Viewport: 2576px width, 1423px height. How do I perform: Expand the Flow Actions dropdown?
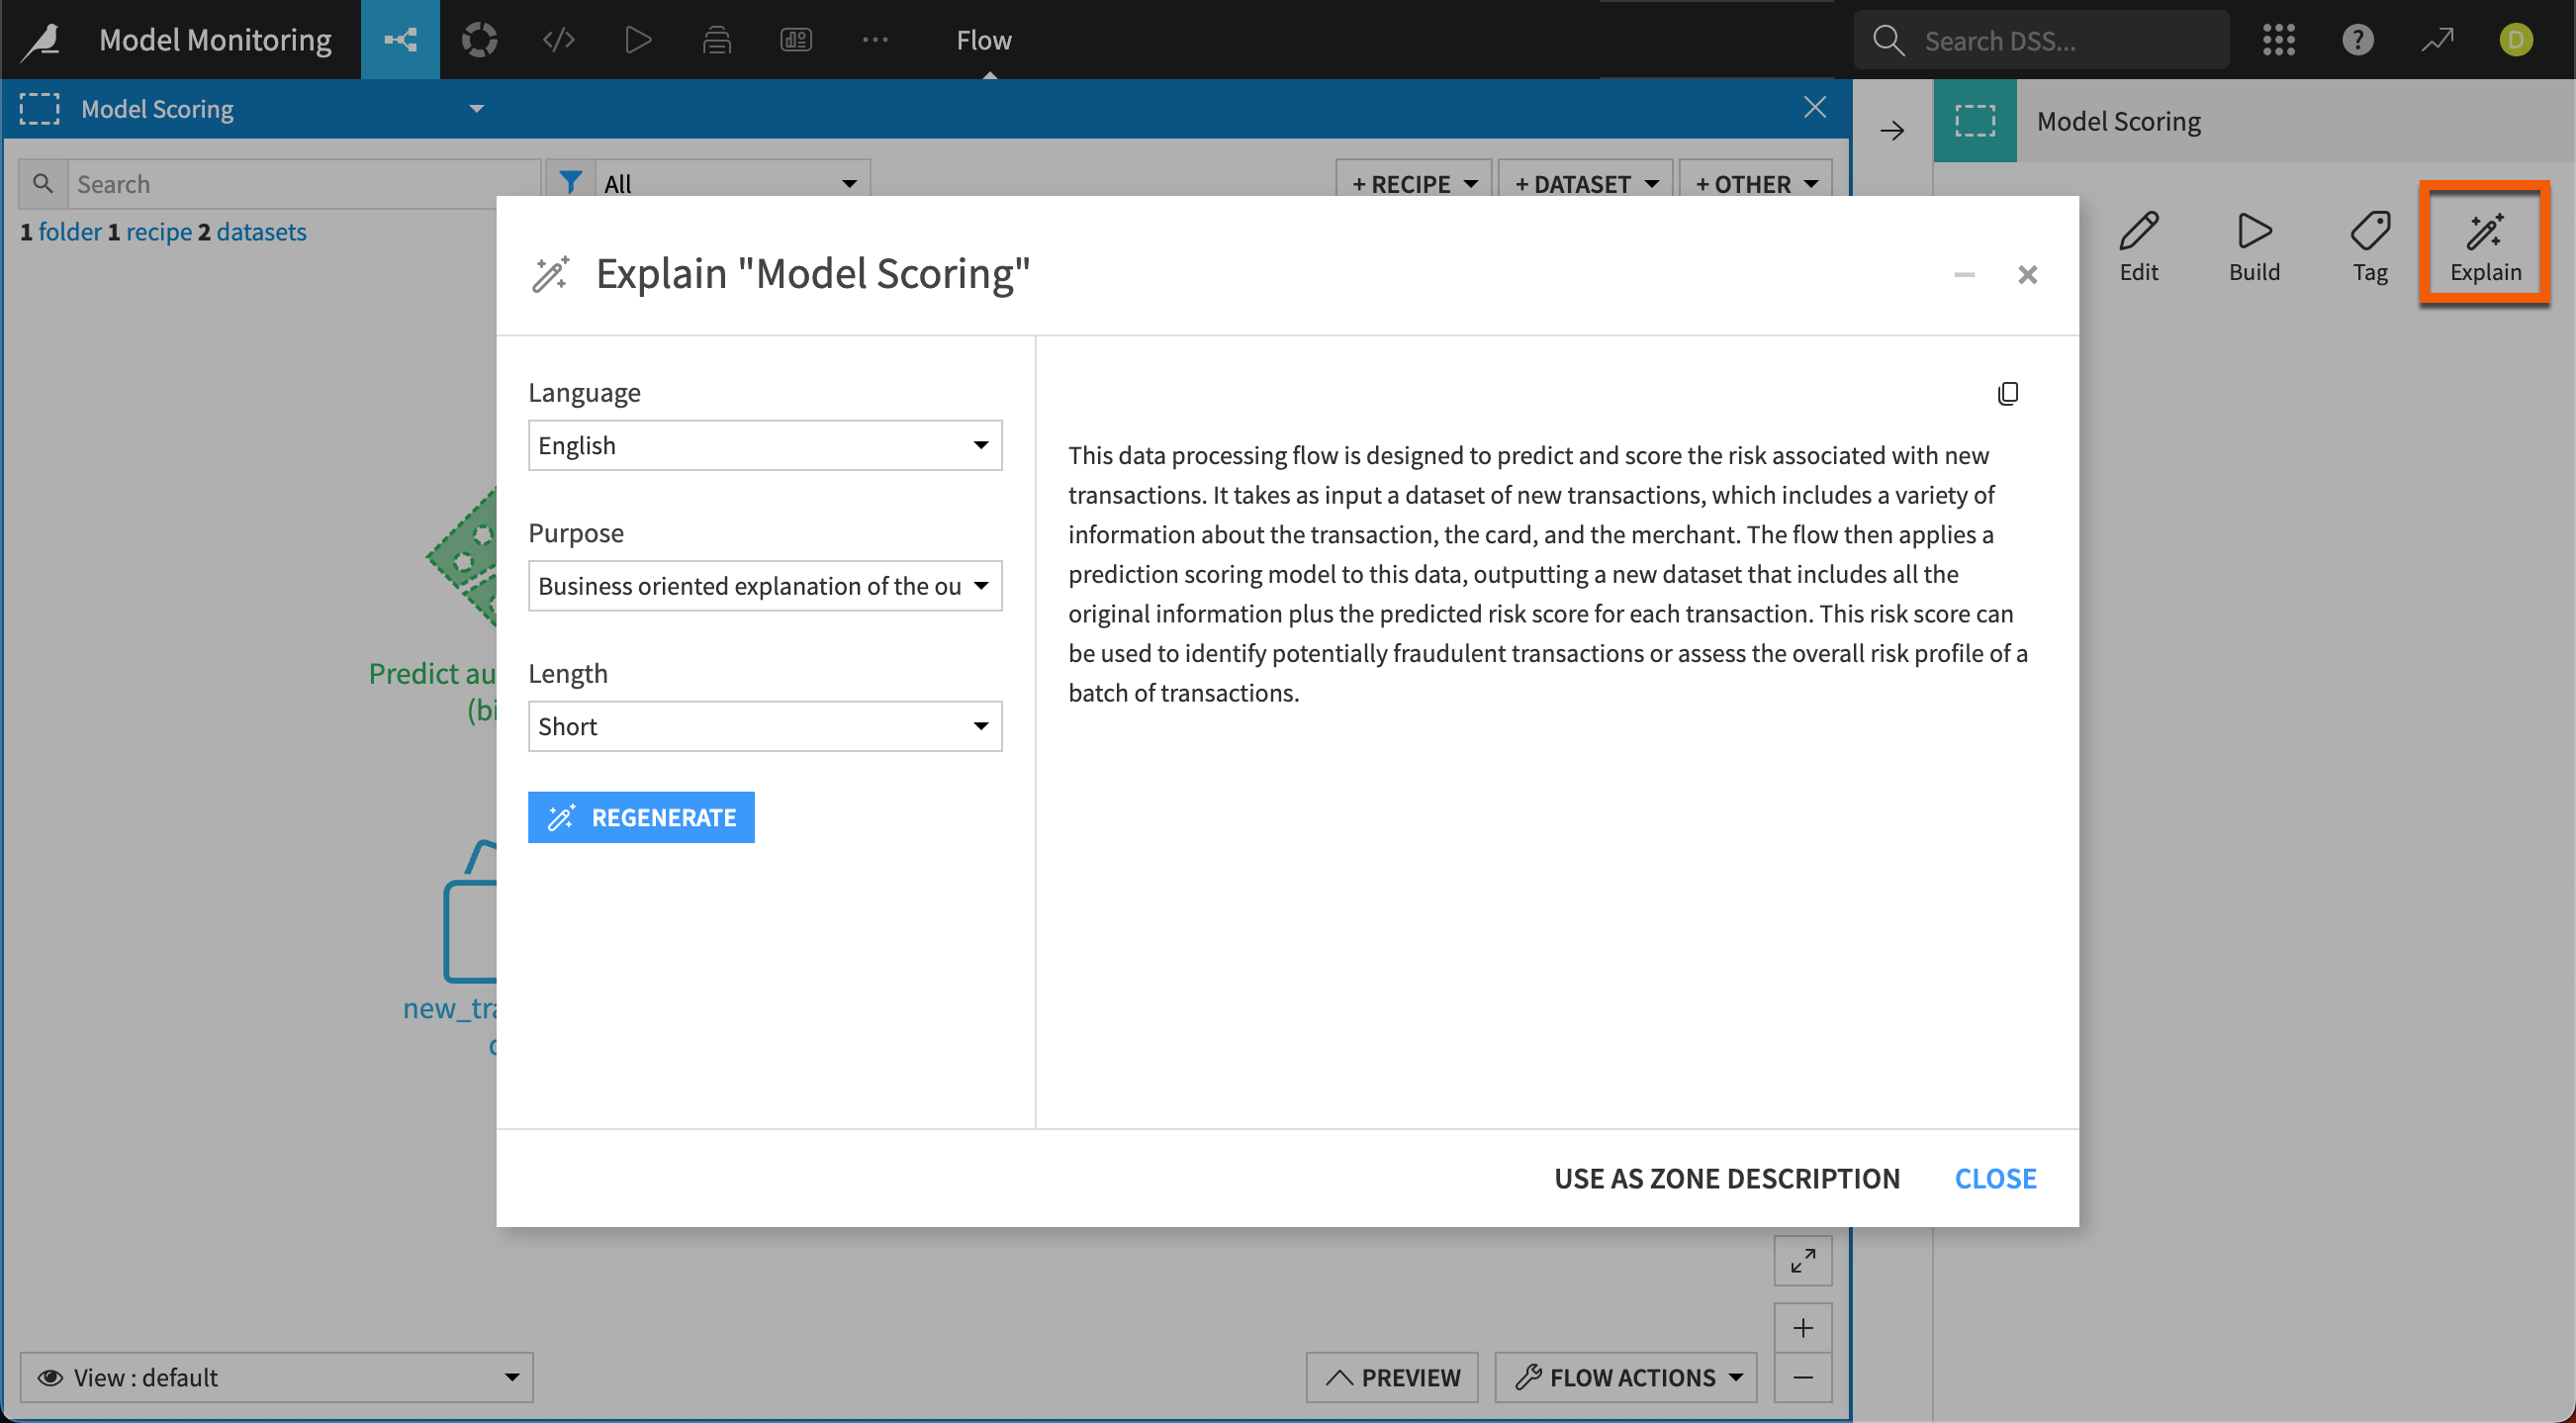(x=1624, y=1377)
